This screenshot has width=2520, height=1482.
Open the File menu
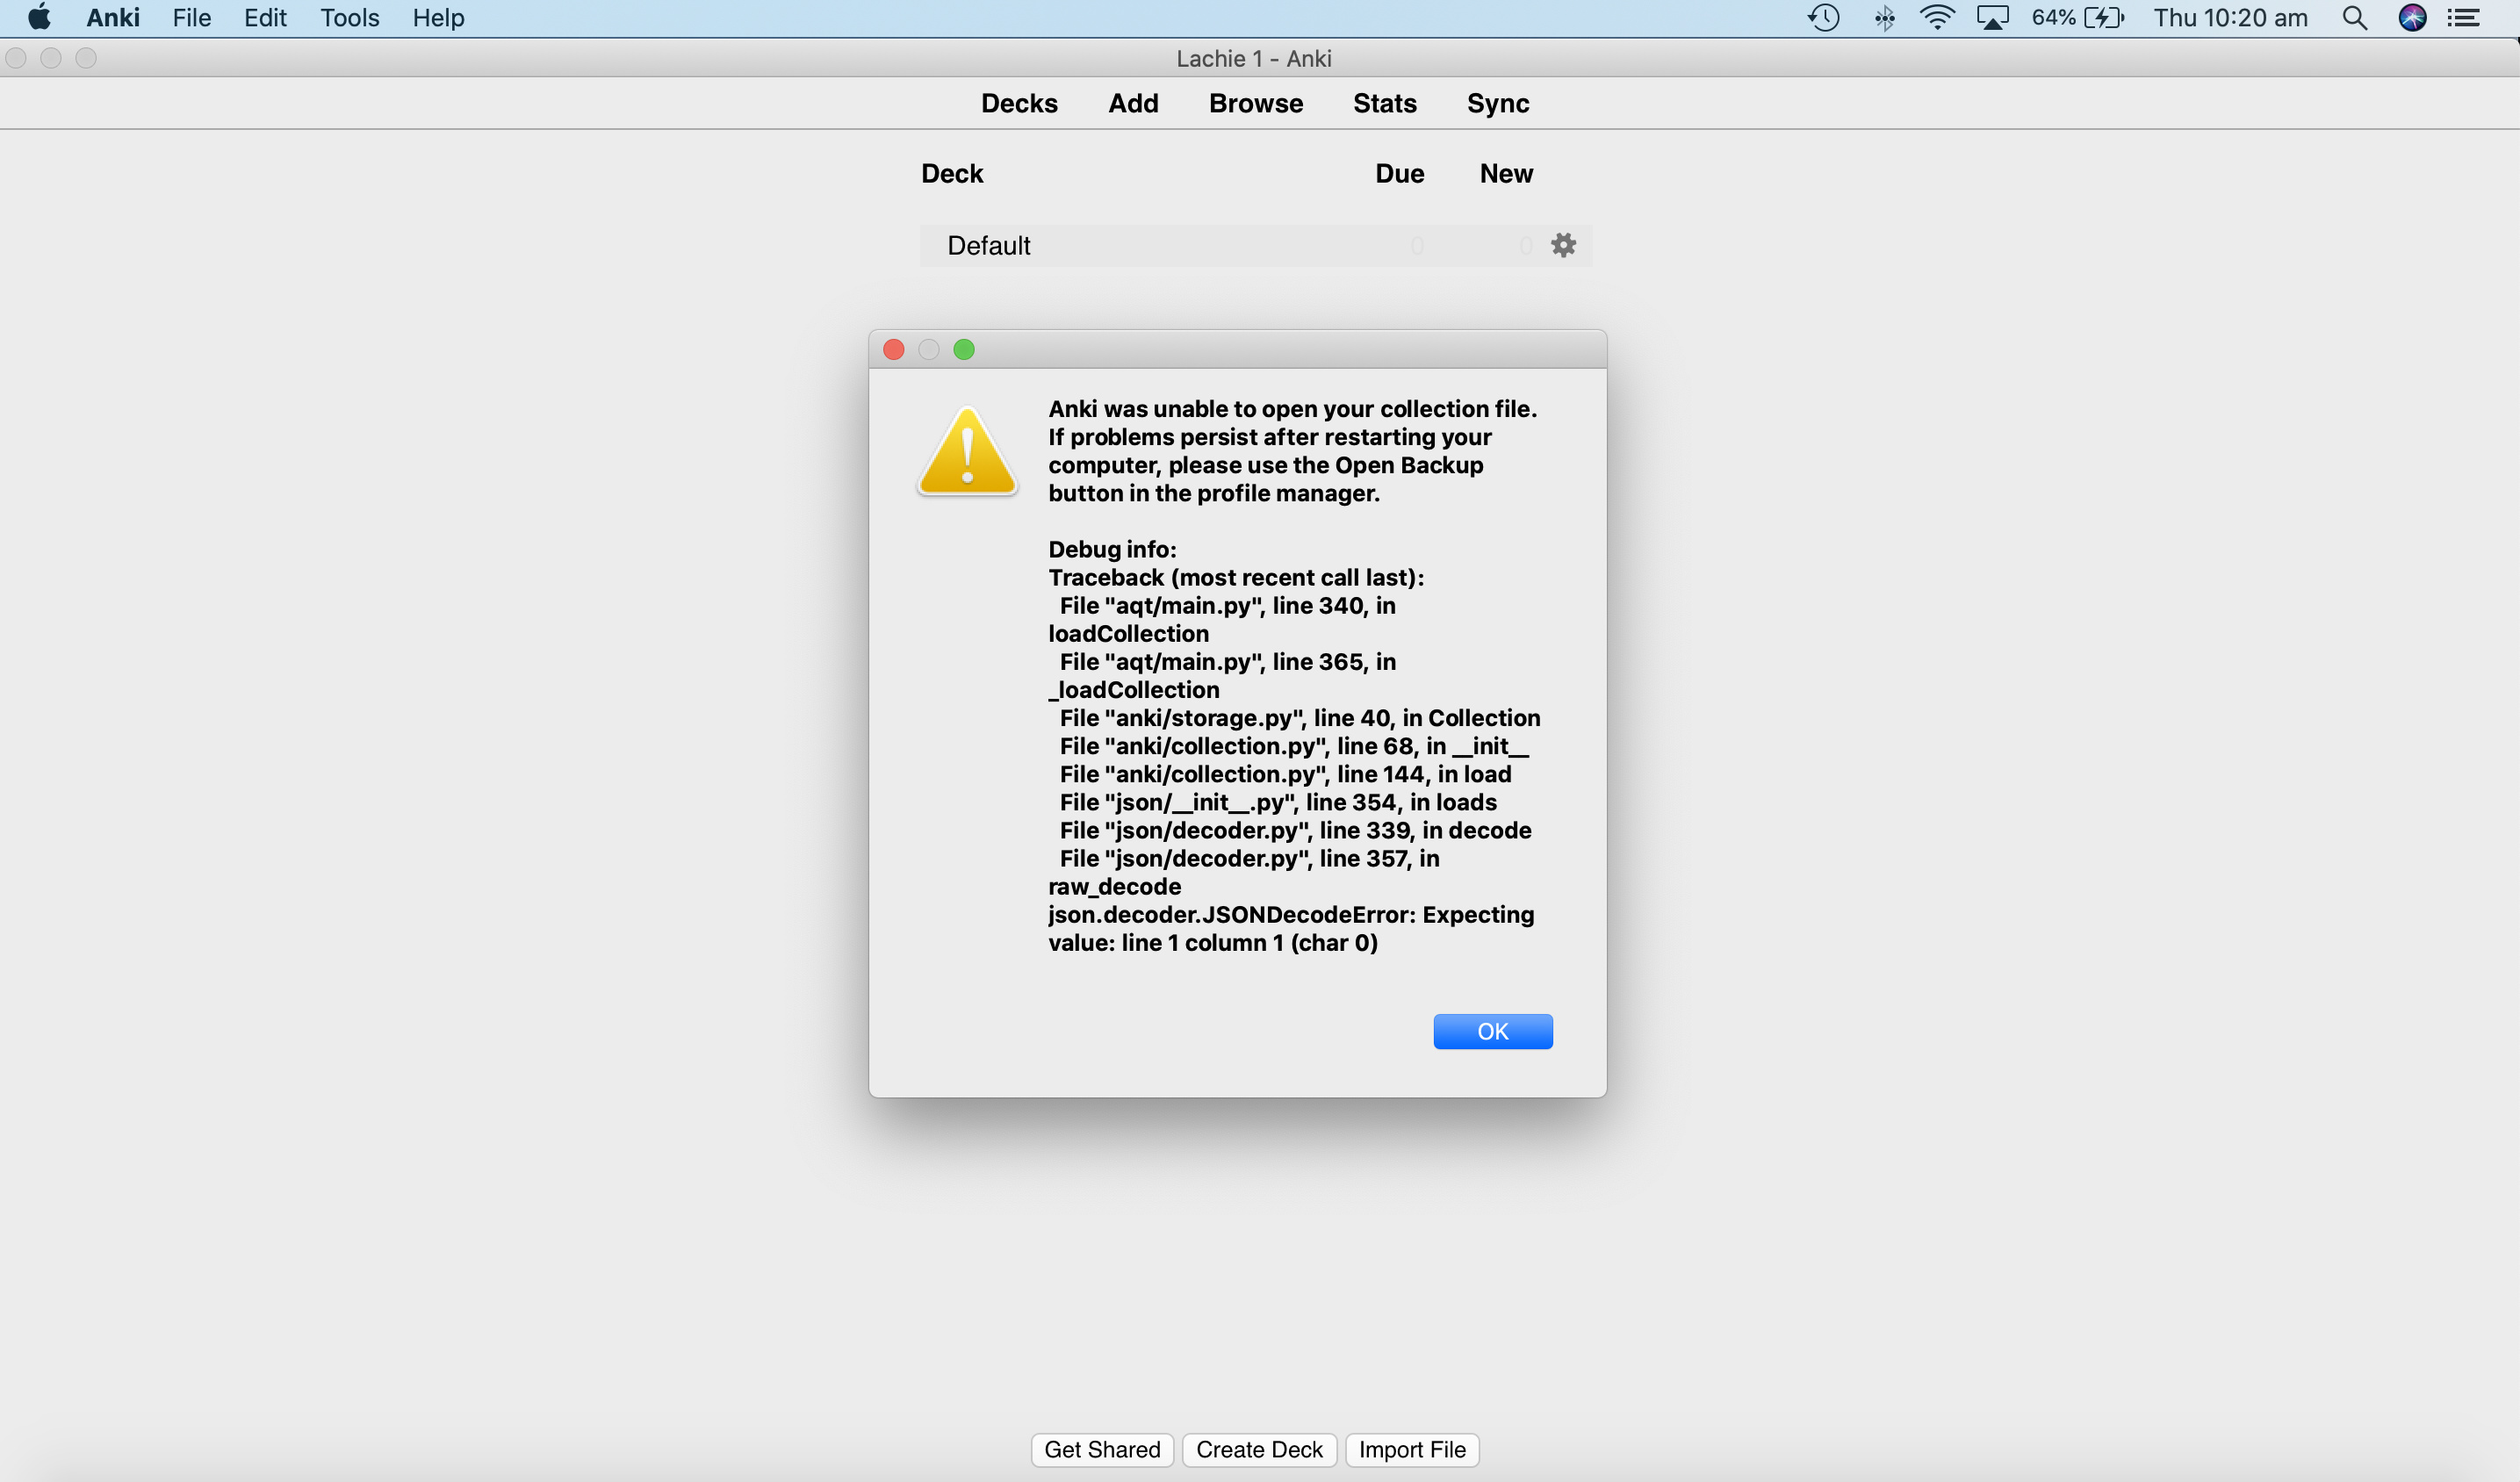(191, 18)
